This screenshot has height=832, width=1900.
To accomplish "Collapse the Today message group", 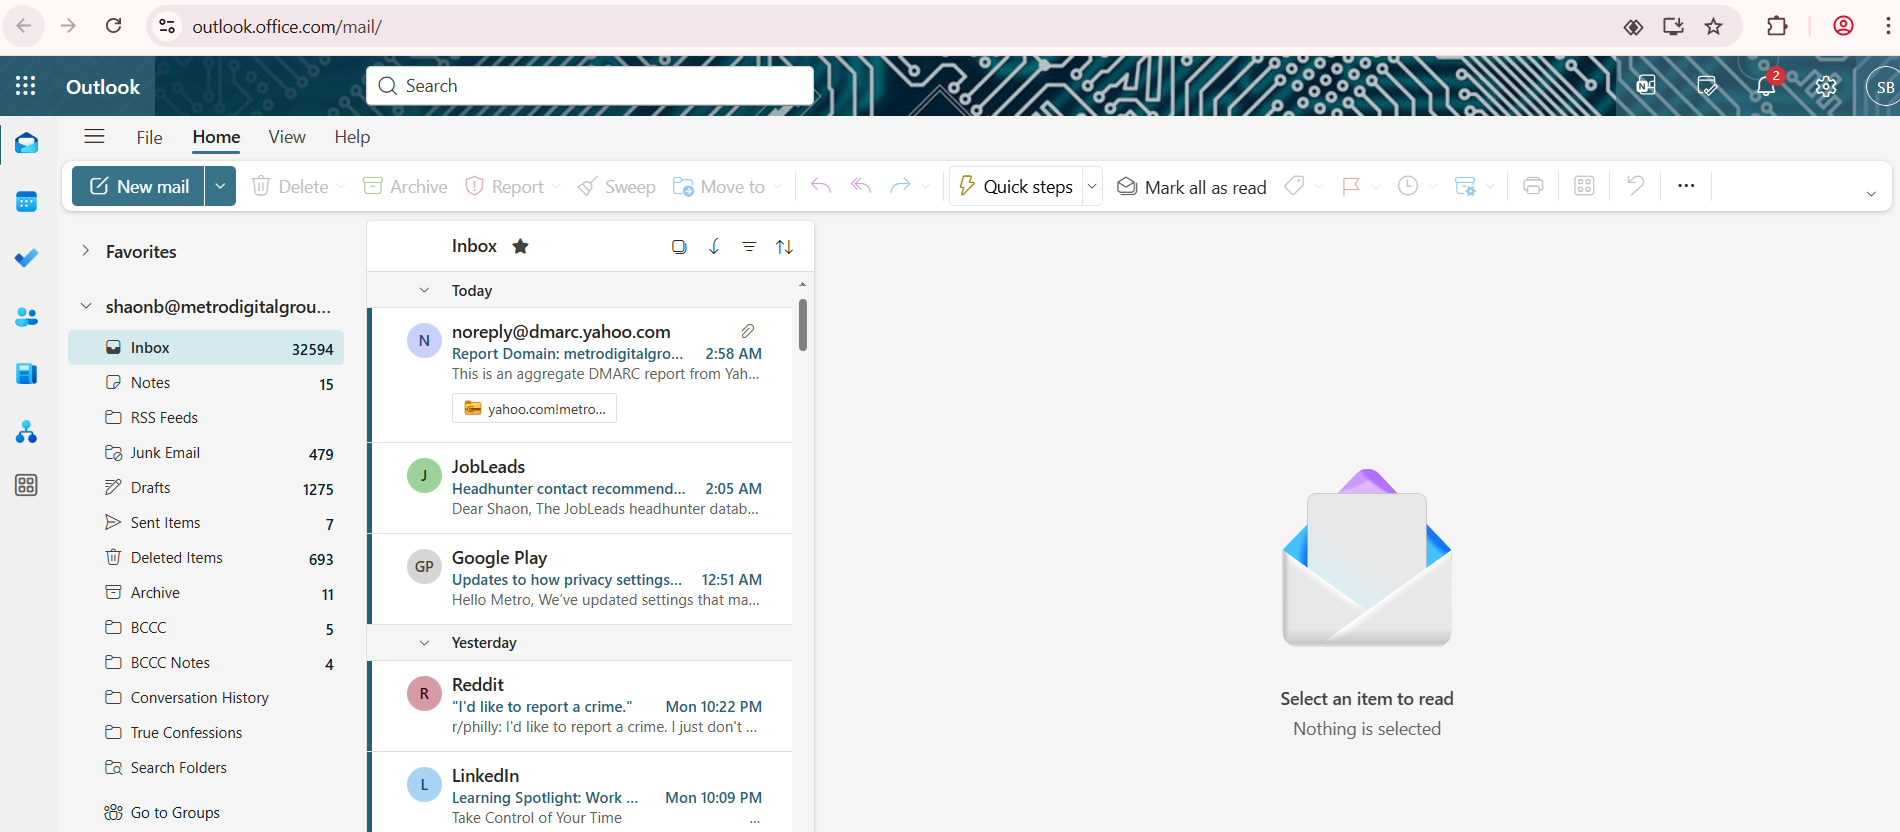I will [x=424, y=291].
